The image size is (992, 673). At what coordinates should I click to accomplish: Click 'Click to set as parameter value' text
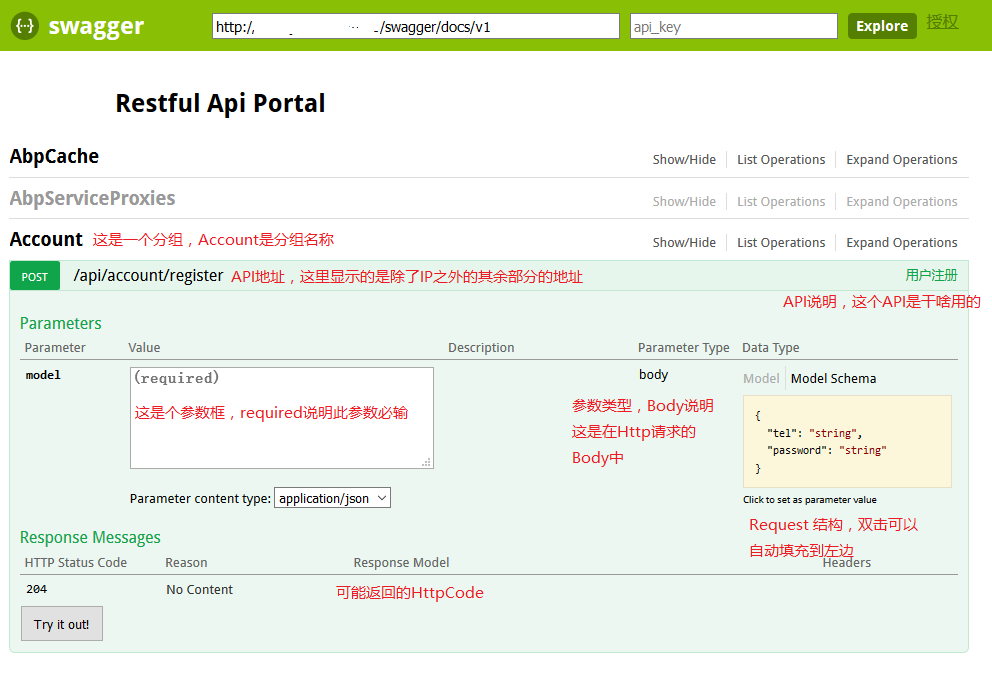(x=810, y=500)
